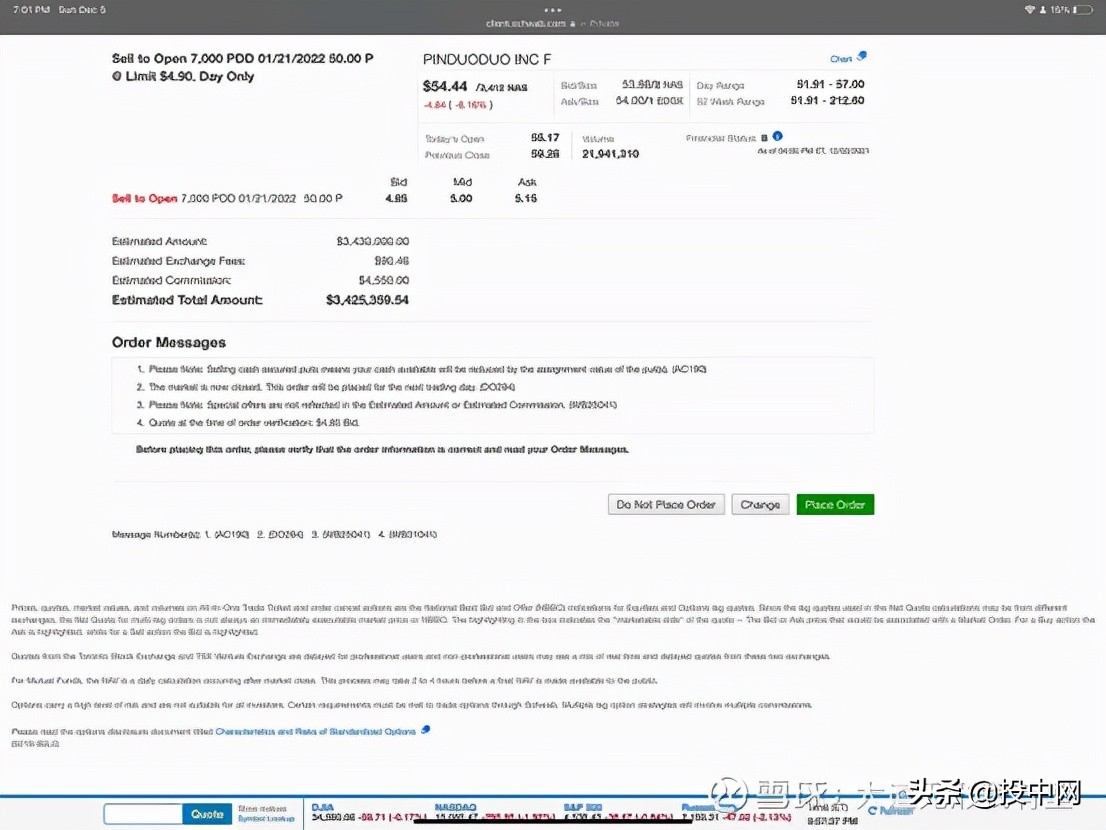The width and height of the screenshot is (1106, 830).
Task: Click the NASDAQ index in ticker bar
Action: 455,806
